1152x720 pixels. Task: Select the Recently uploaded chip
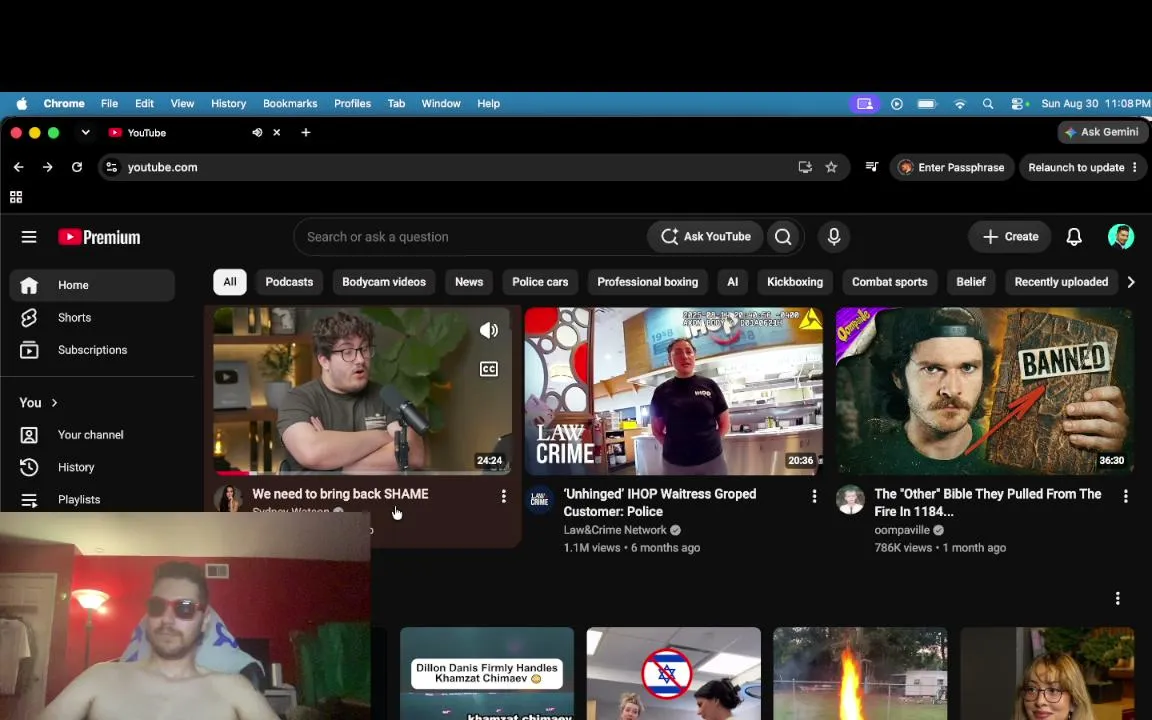point(1061,282)
